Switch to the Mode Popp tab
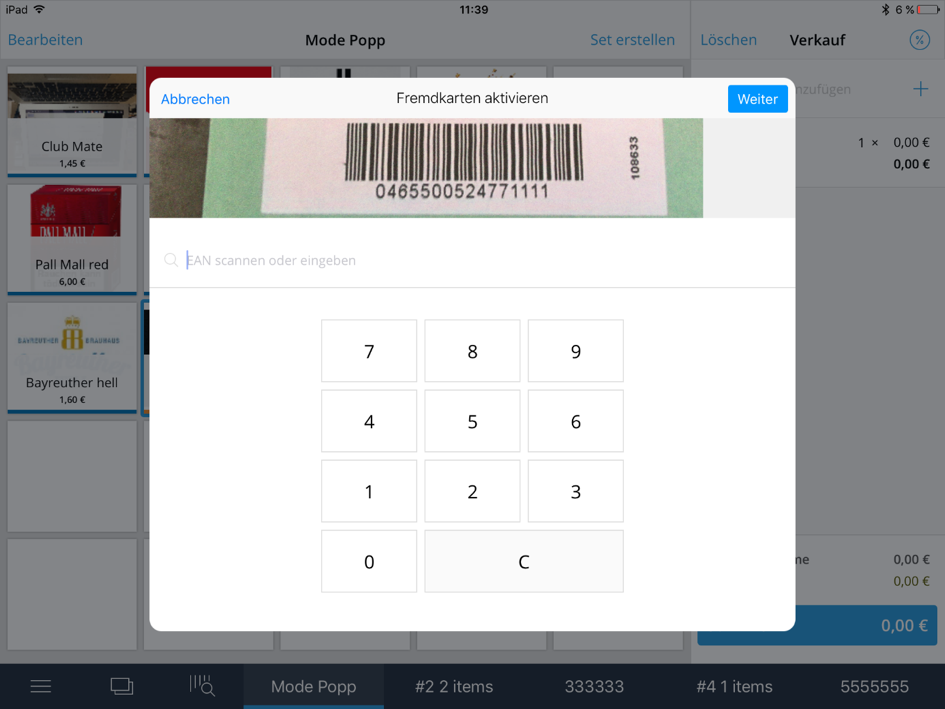The width and height of the screenshot is (945, 709). pos(313,686)
